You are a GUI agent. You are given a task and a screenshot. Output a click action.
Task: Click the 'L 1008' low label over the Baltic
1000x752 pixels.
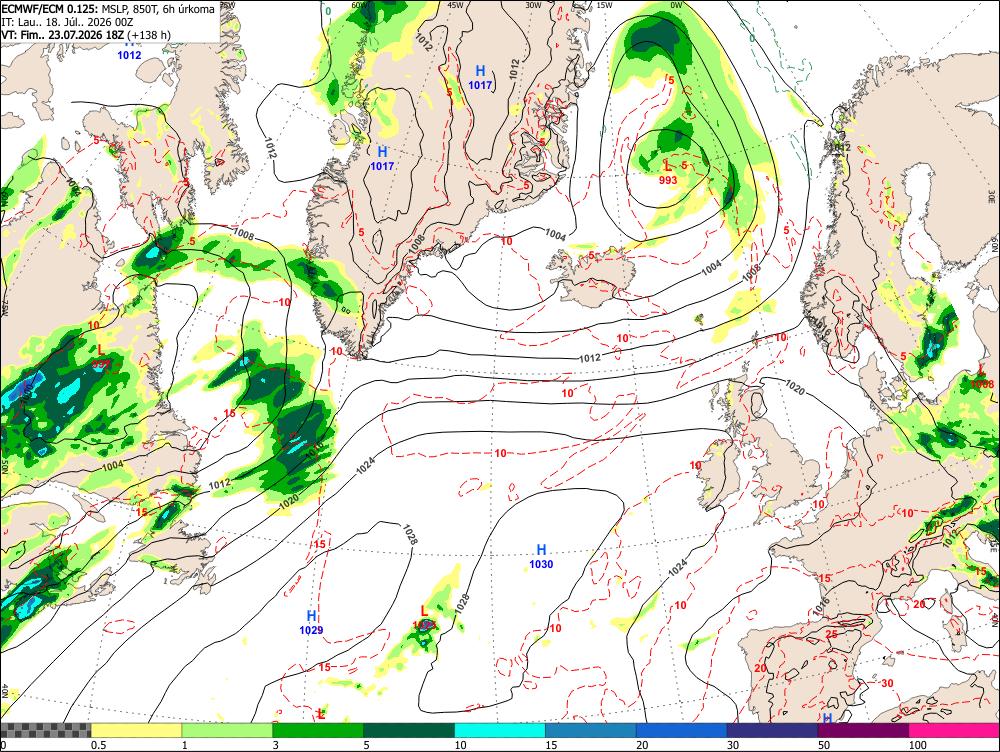[982, 378]
